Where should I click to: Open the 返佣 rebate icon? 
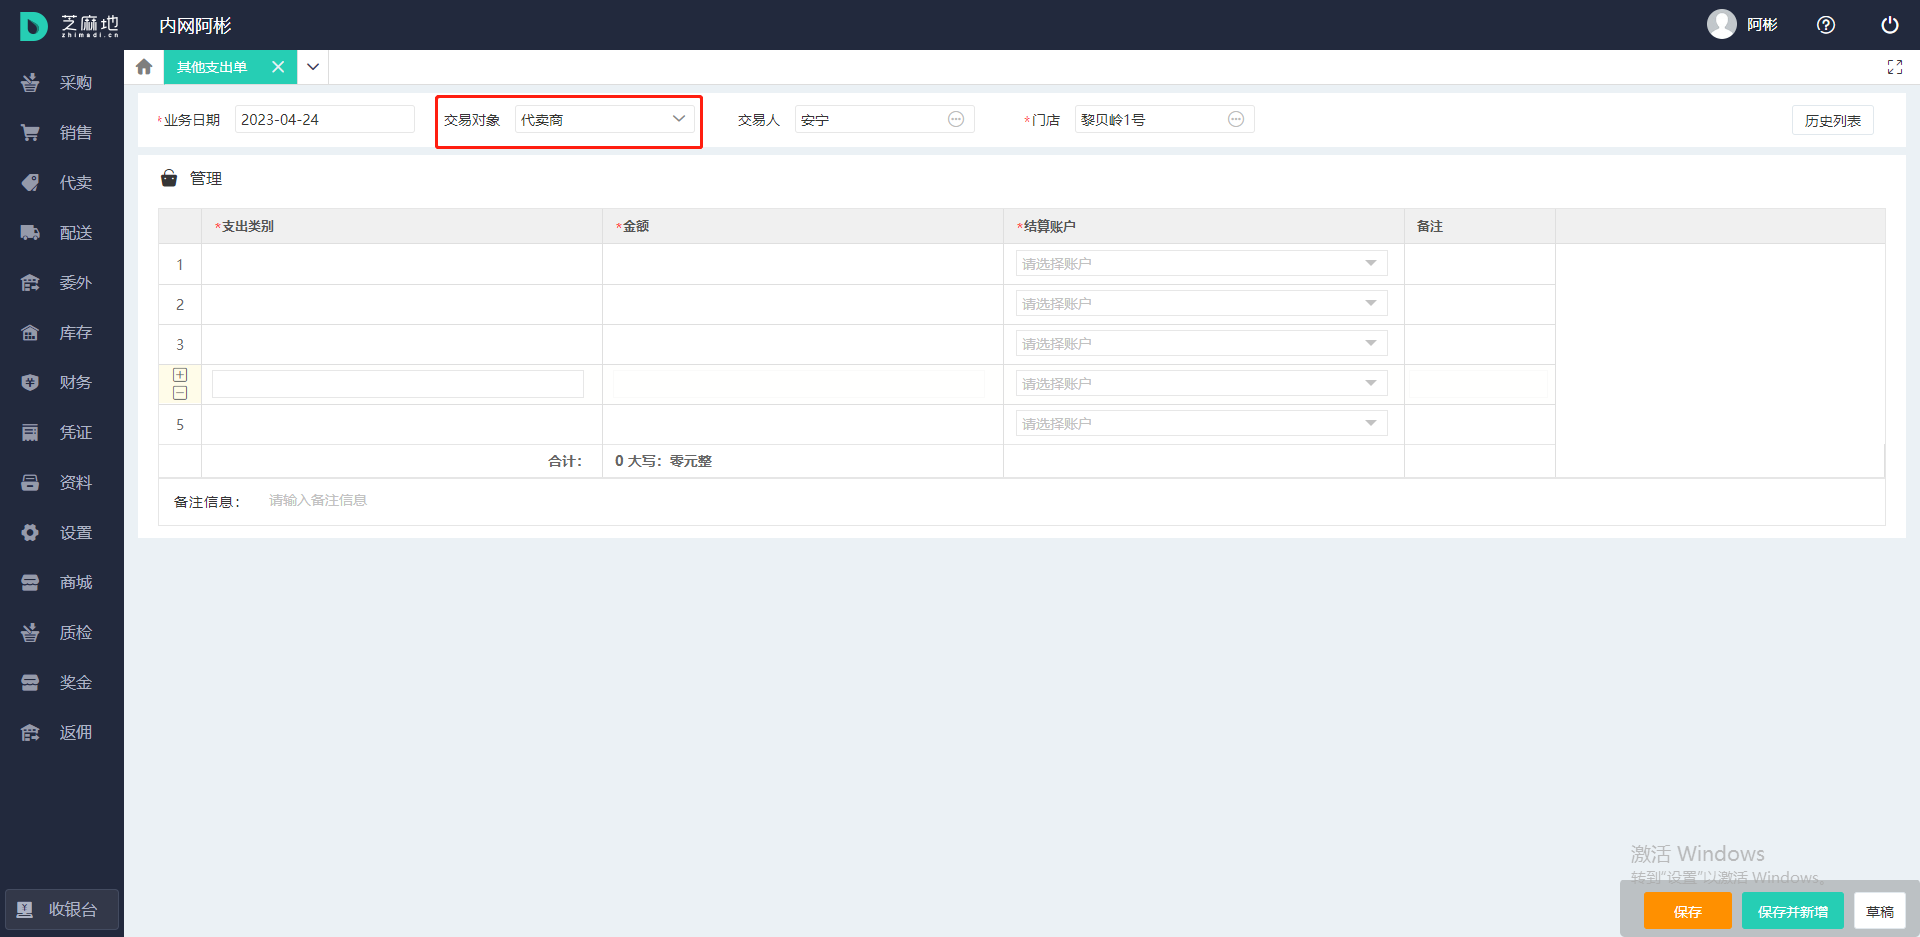[30, 732]
